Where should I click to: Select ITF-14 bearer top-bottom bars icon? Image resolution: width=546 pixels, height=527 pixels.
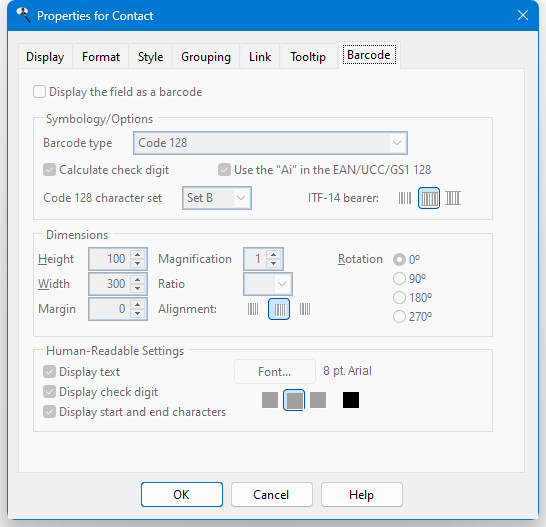click(x=453, y=198)
